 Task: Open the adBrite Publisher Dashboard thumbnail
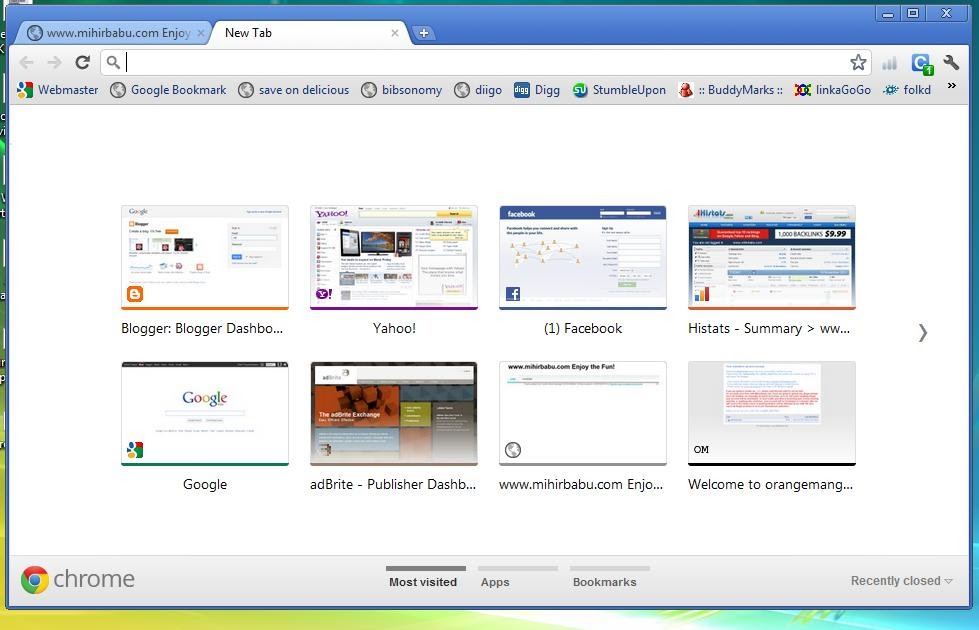pos(394,413)
